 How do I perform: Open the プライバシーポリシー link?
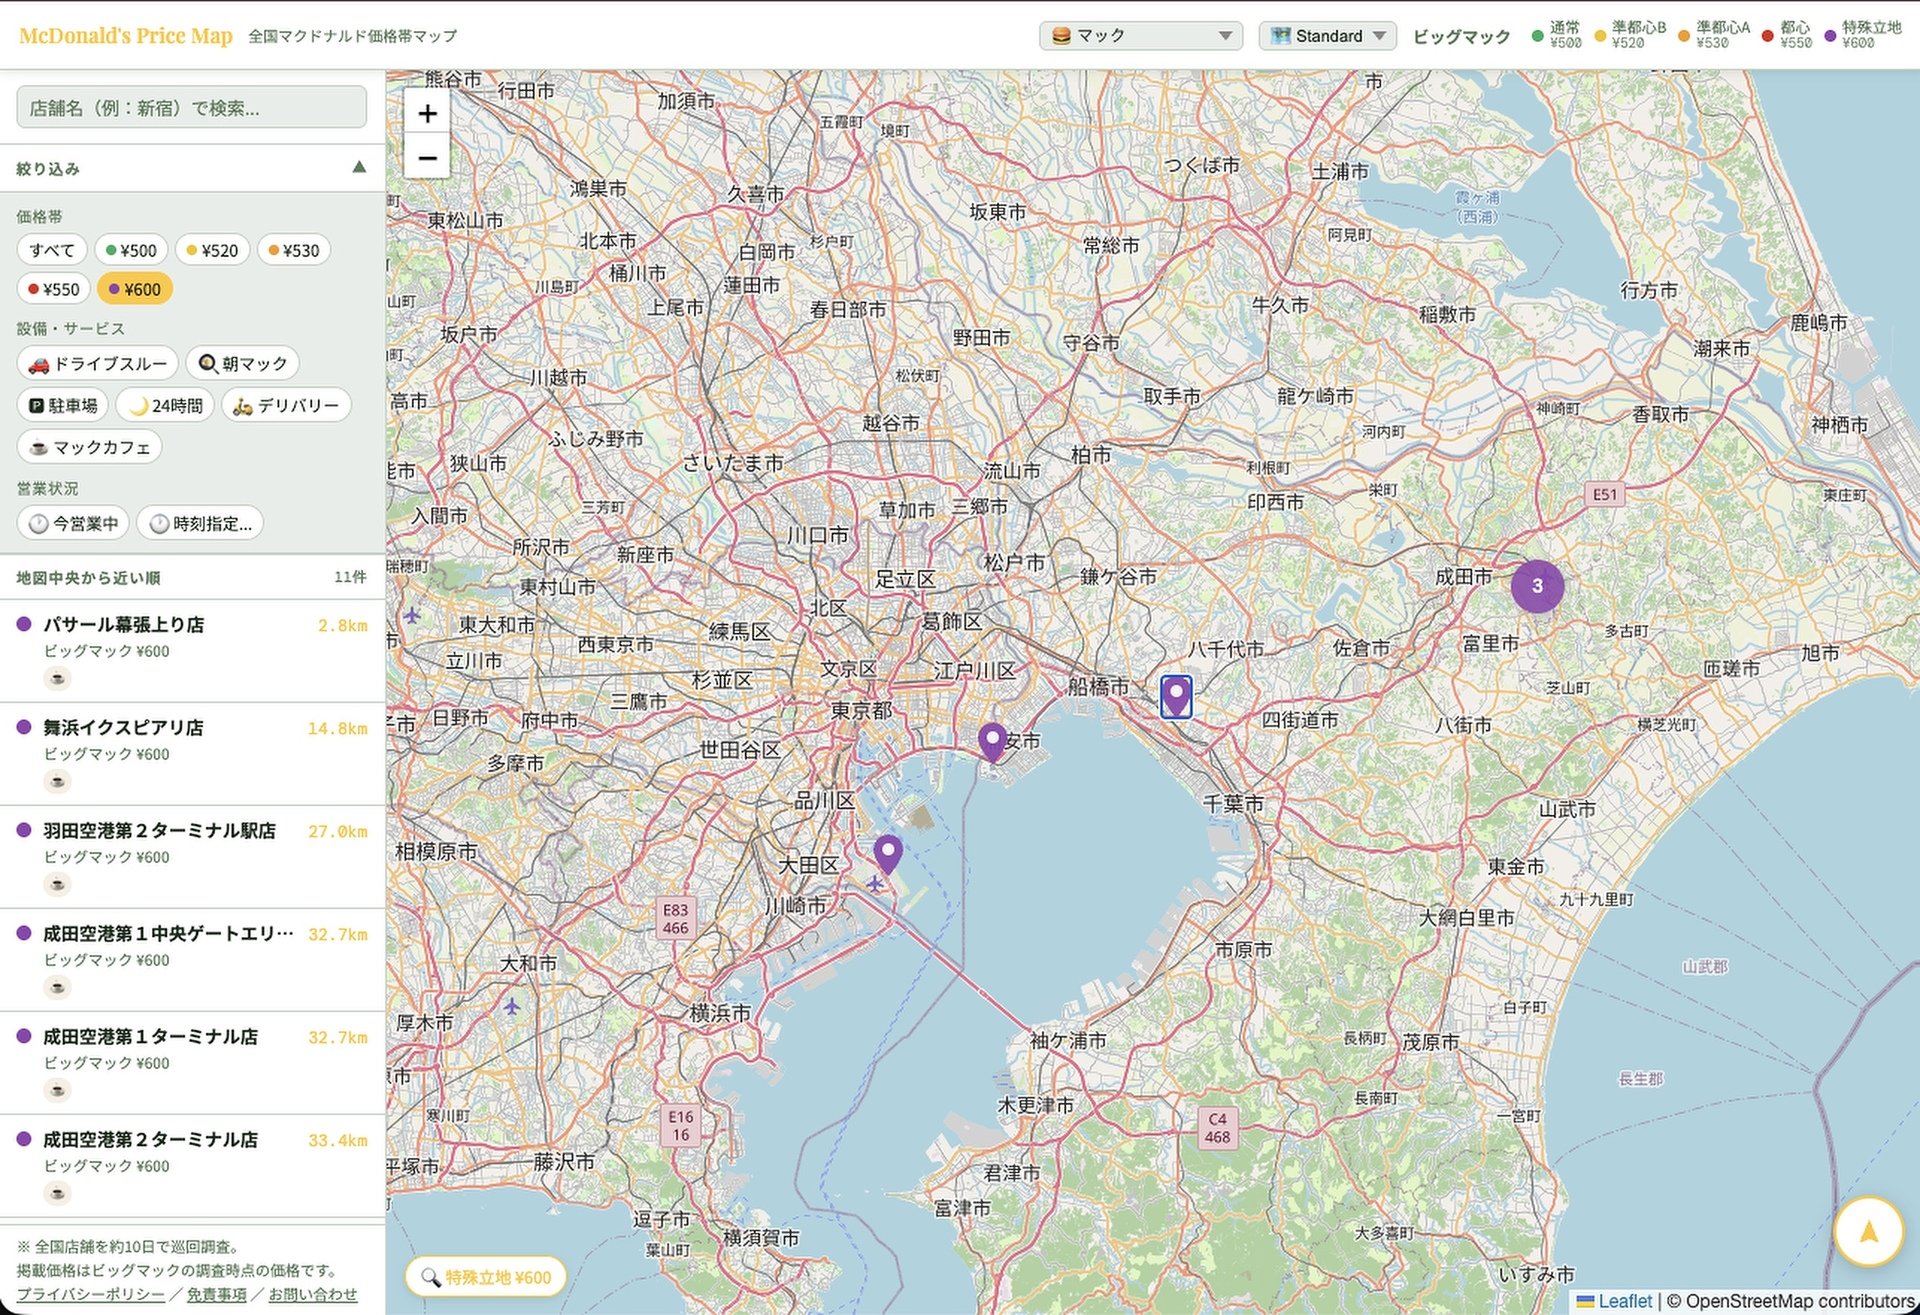click(91, 1294)
